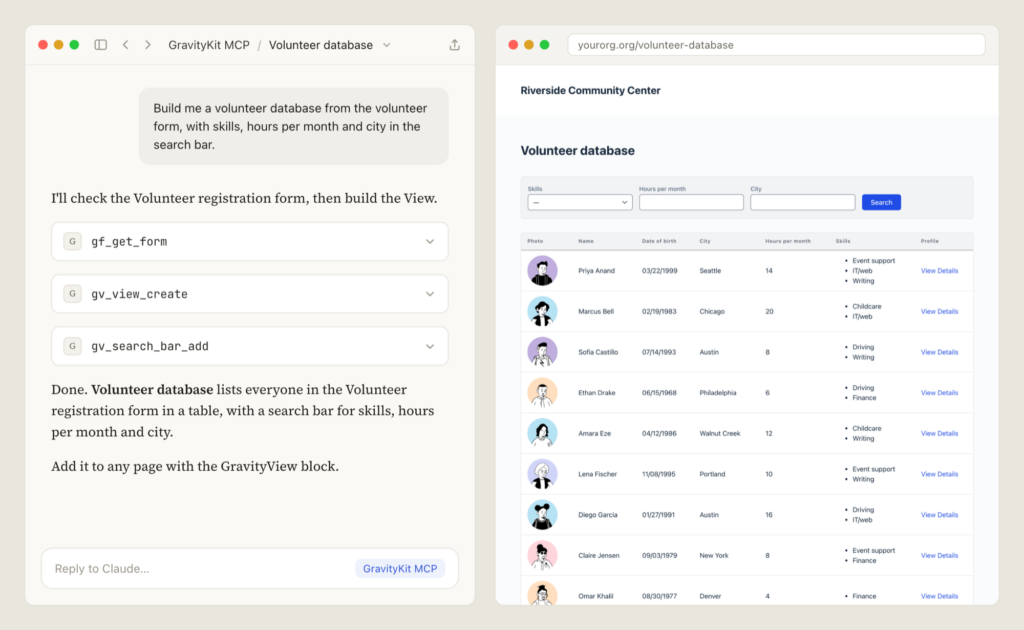This screenshot has width=1024, height=630.
Task: Click the share icon in the header
Action: pyautogui.click(x=455, y=45)
